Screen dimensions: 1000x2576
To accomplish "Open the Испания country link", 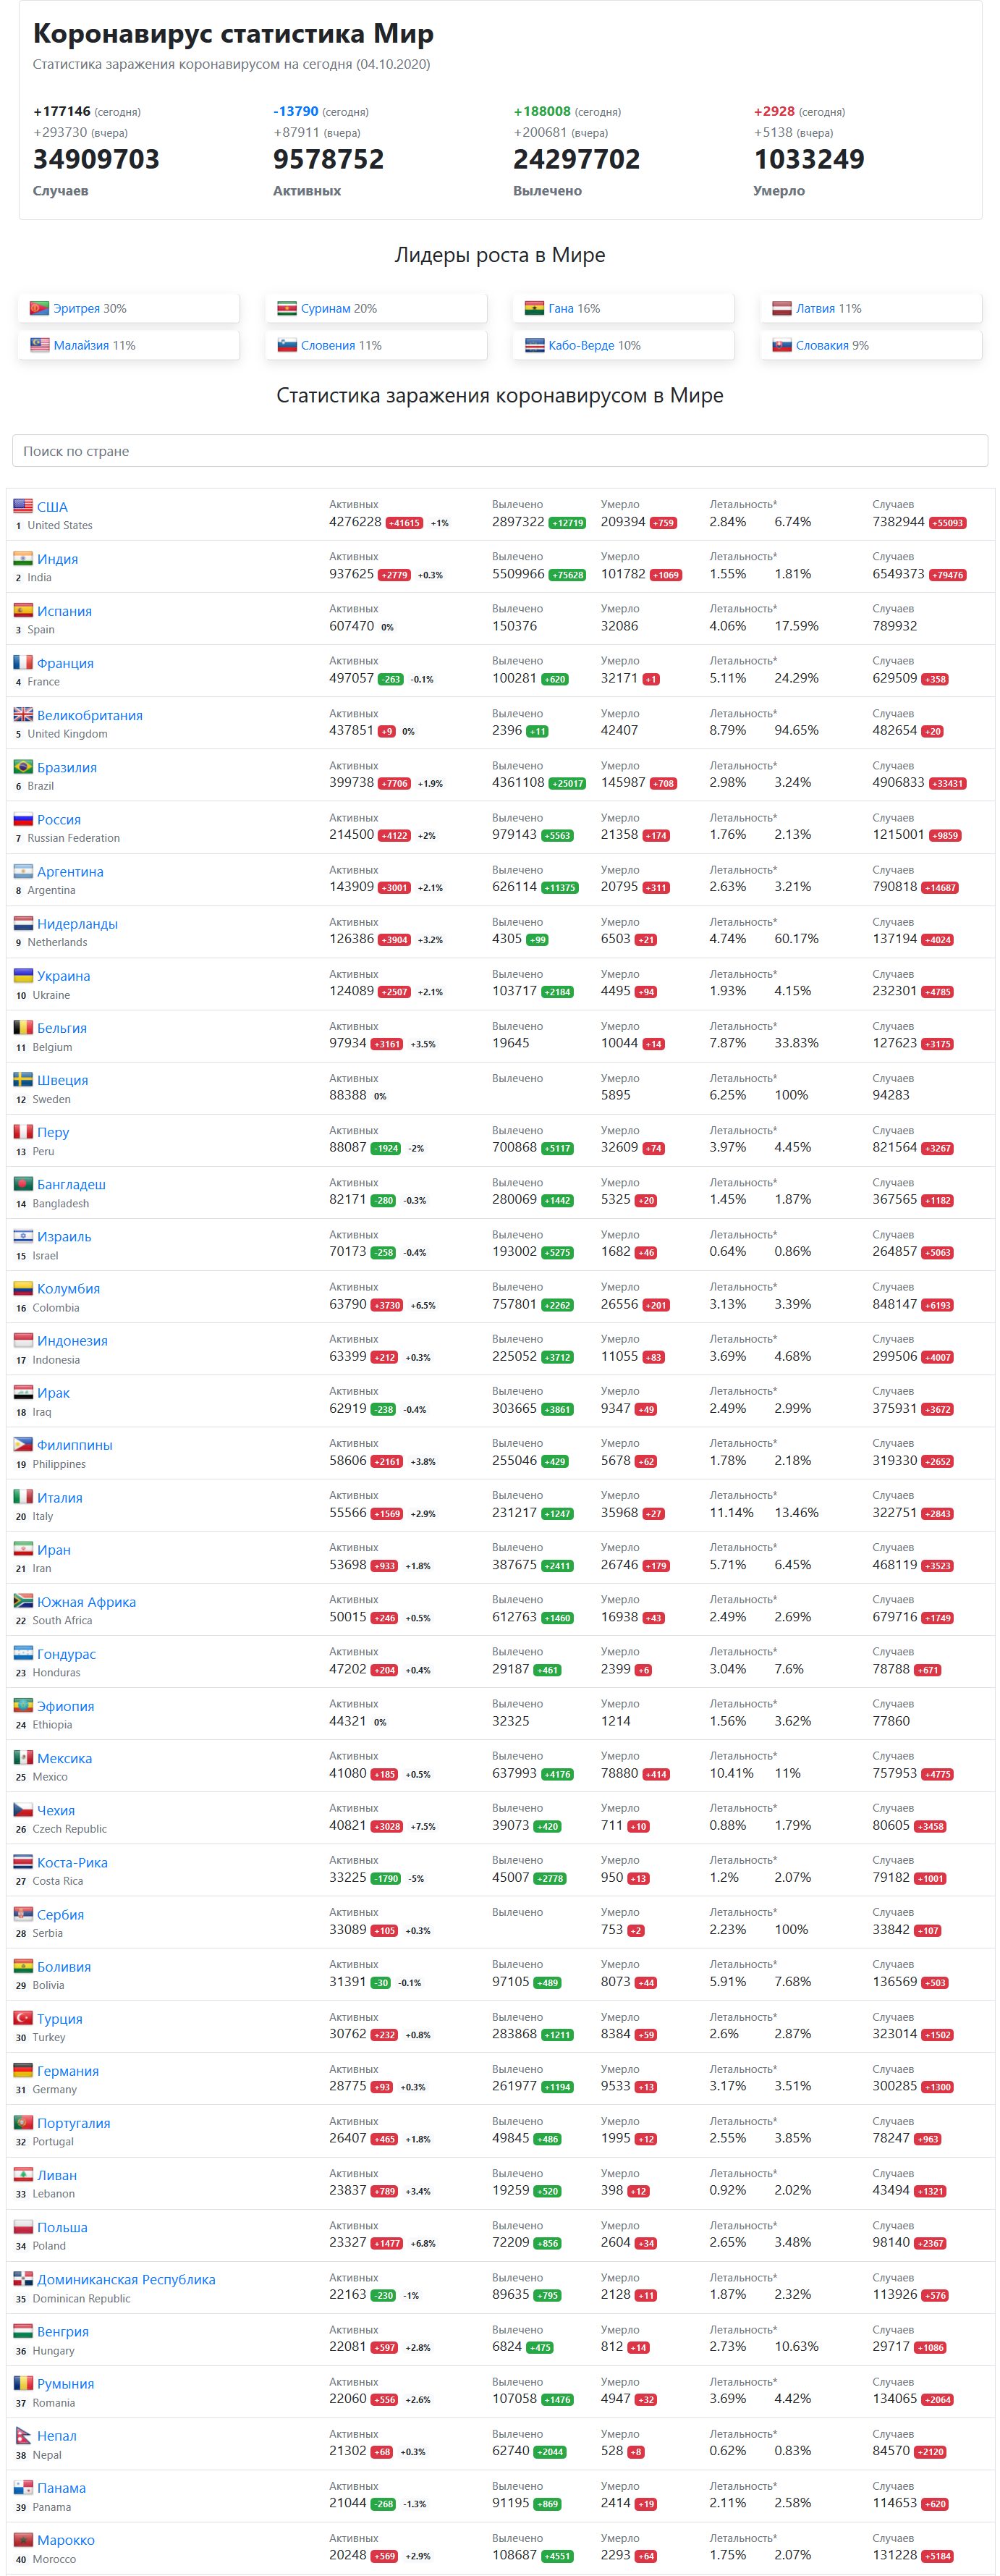I will point(64,611).
